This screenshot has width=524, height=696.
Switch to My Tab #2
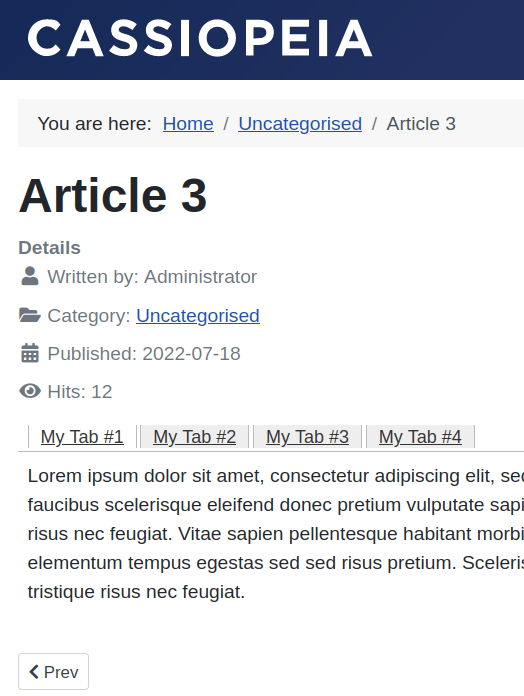(195, 437)
